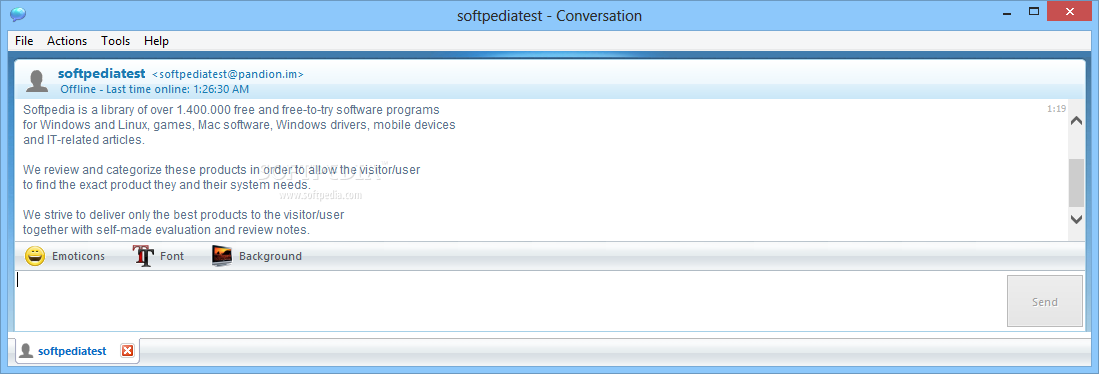Click the 'Emoticons' label
1099x374 pixels.
pyautogui.click(x=78, y=256)
